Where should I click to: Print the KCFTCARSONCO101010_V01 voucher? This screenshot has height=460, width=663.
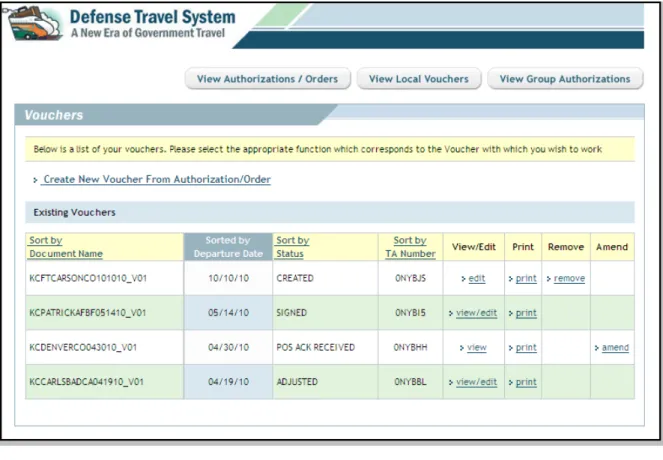point(526,279)
